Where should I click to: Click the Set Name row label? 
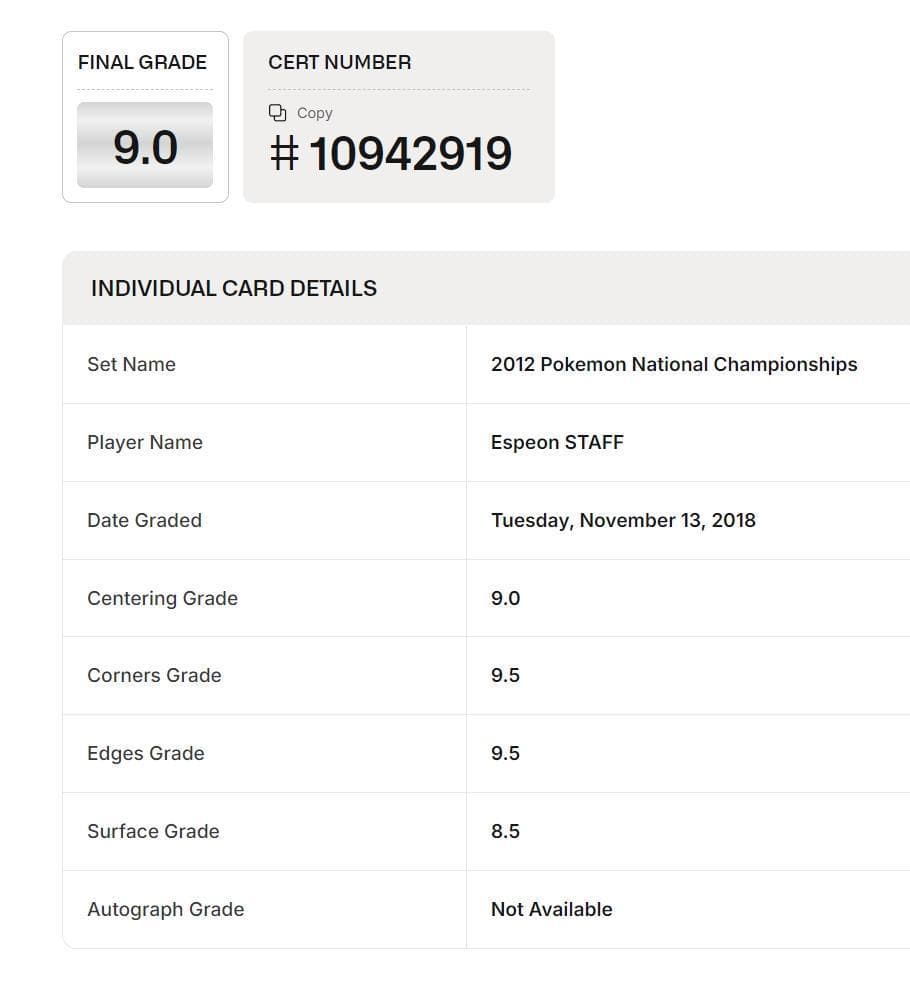click(131, 364)
